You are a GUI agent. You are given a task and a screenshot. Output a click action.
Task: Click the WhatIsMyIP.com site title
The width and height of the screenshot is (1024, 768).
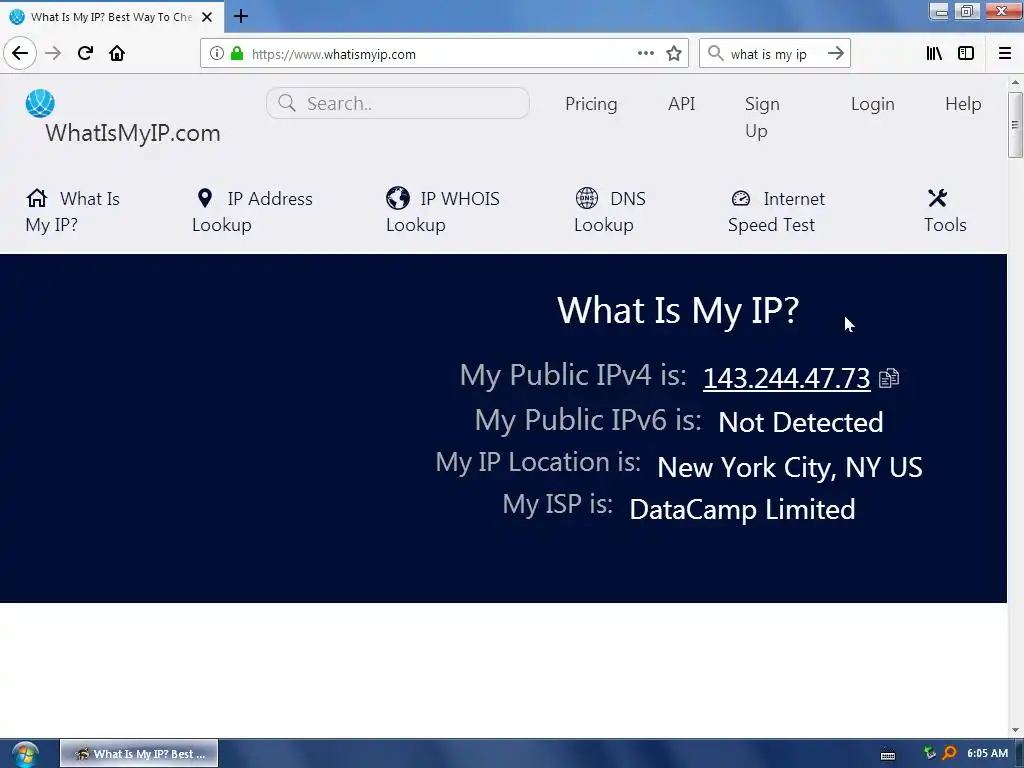[133, 133]
